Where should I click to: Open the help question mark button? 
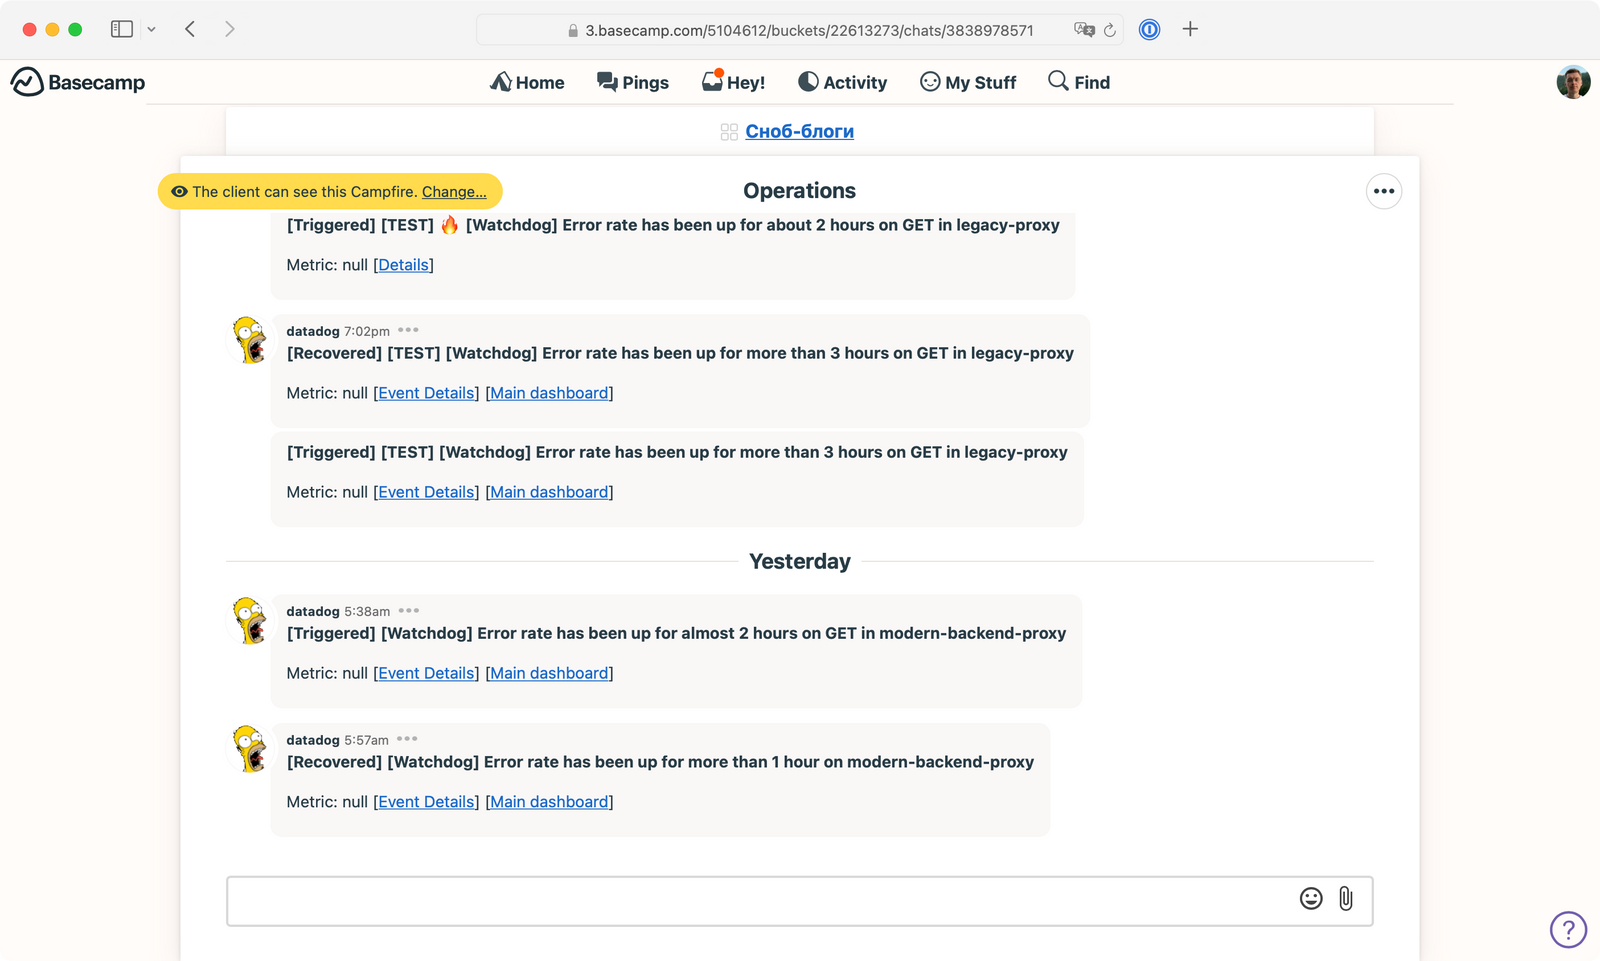(x=1567, y=930)
